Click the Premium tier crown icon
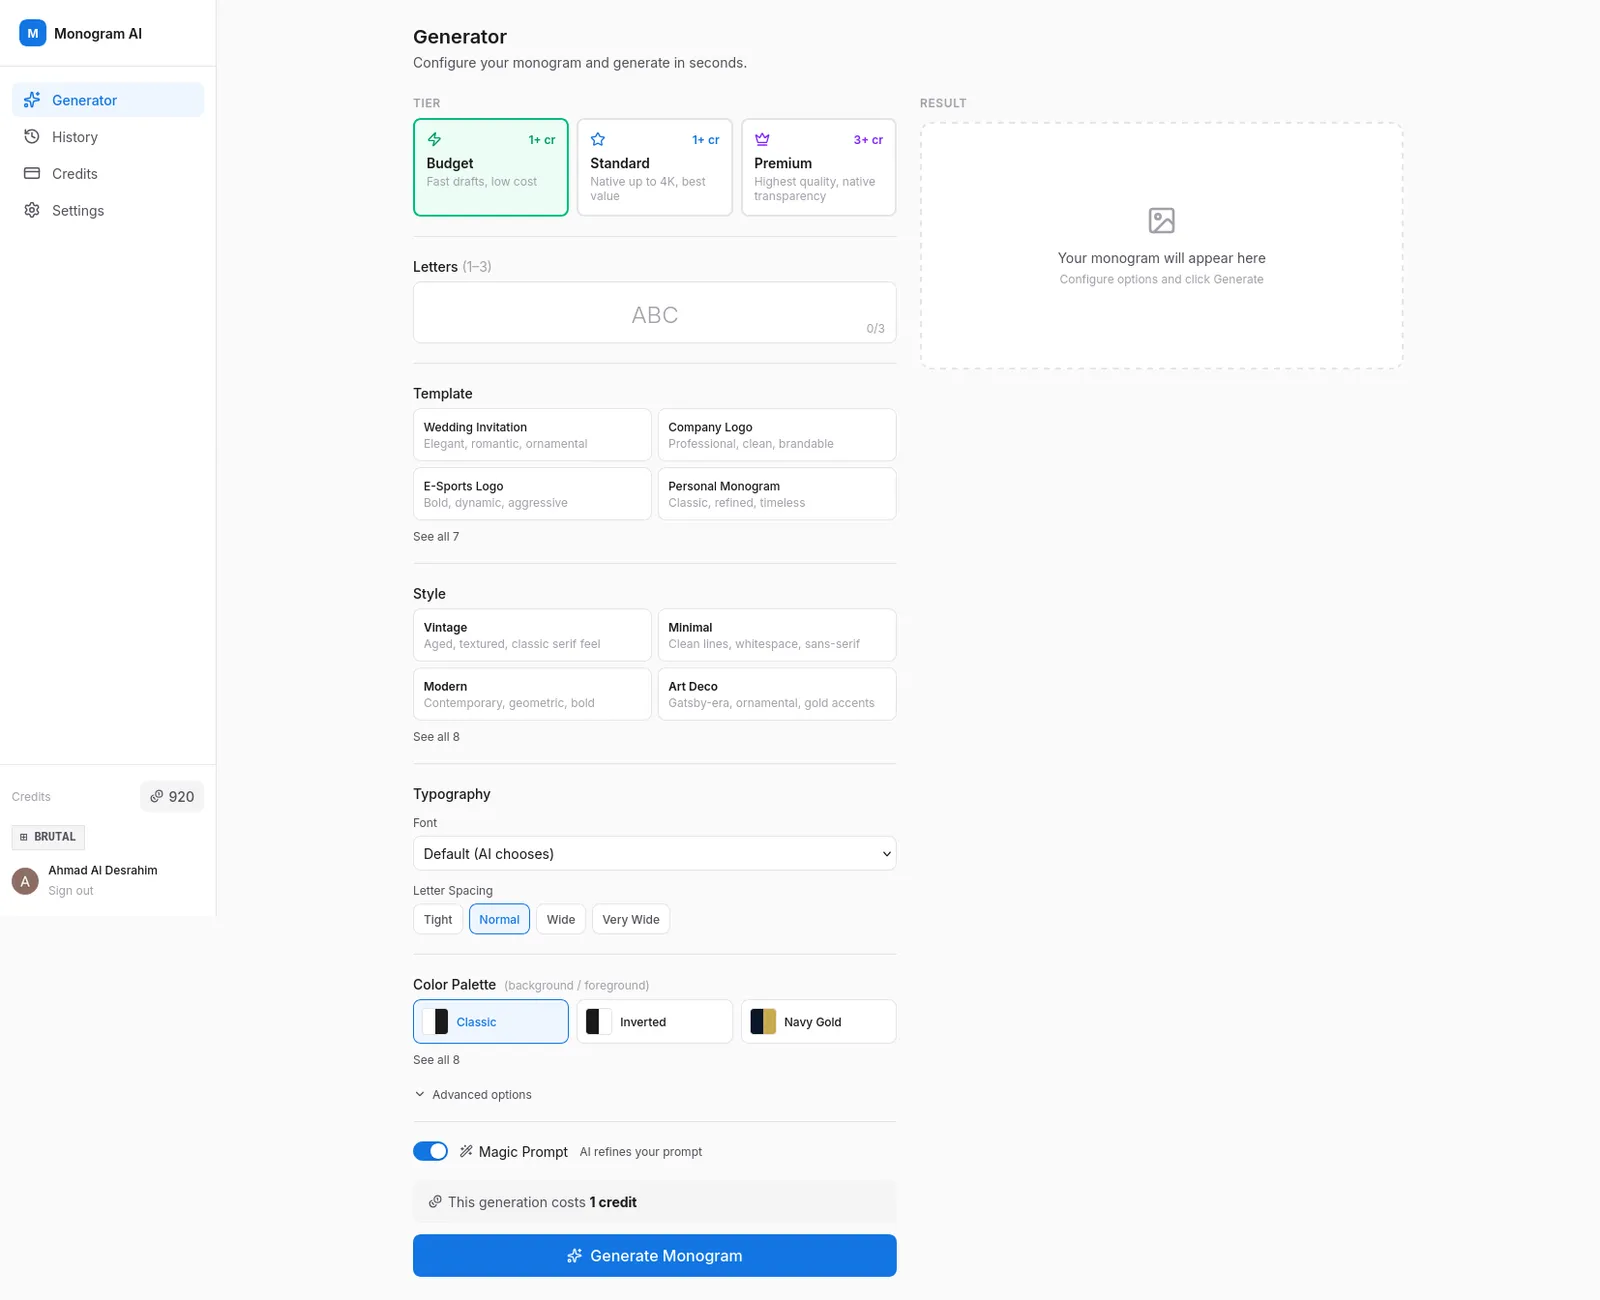1600x1300 pixels. (x=762, y=140)
